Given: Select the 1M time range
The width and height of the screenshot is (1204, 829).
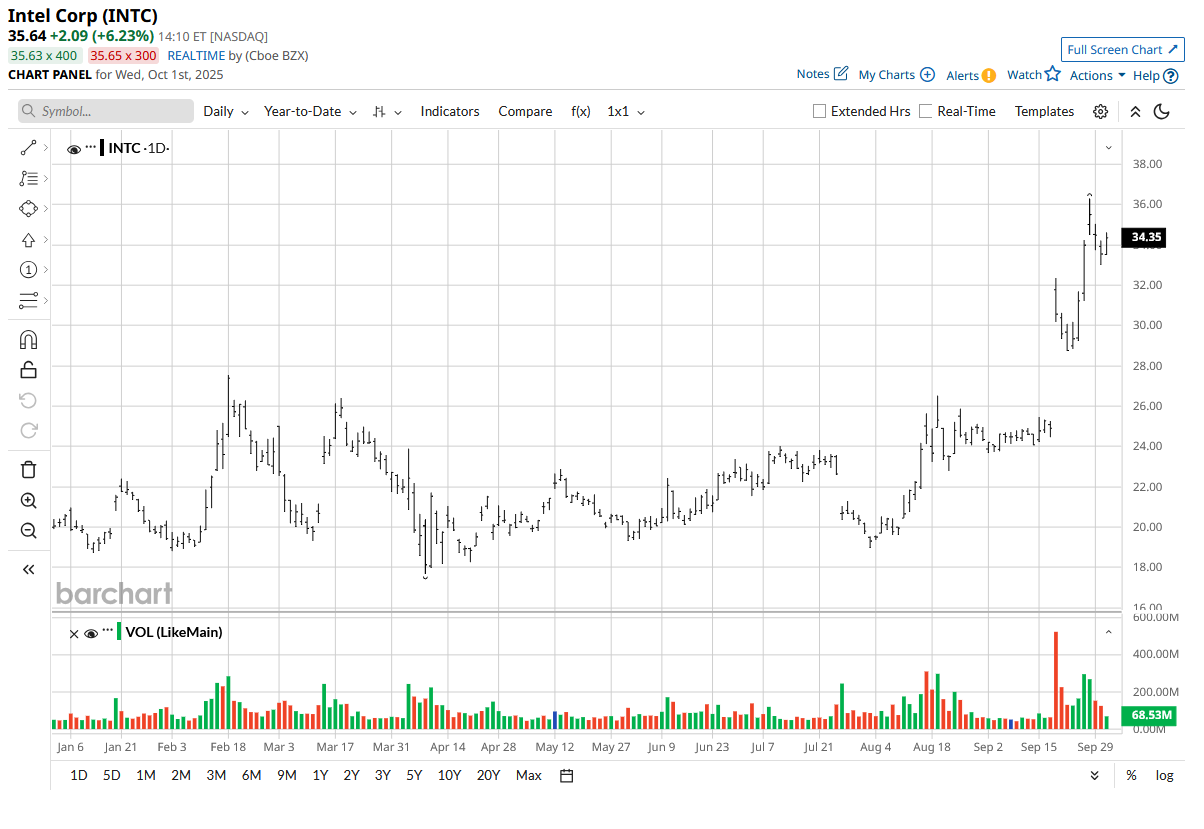Looking at the screenshot, I should tap(146, 775).
